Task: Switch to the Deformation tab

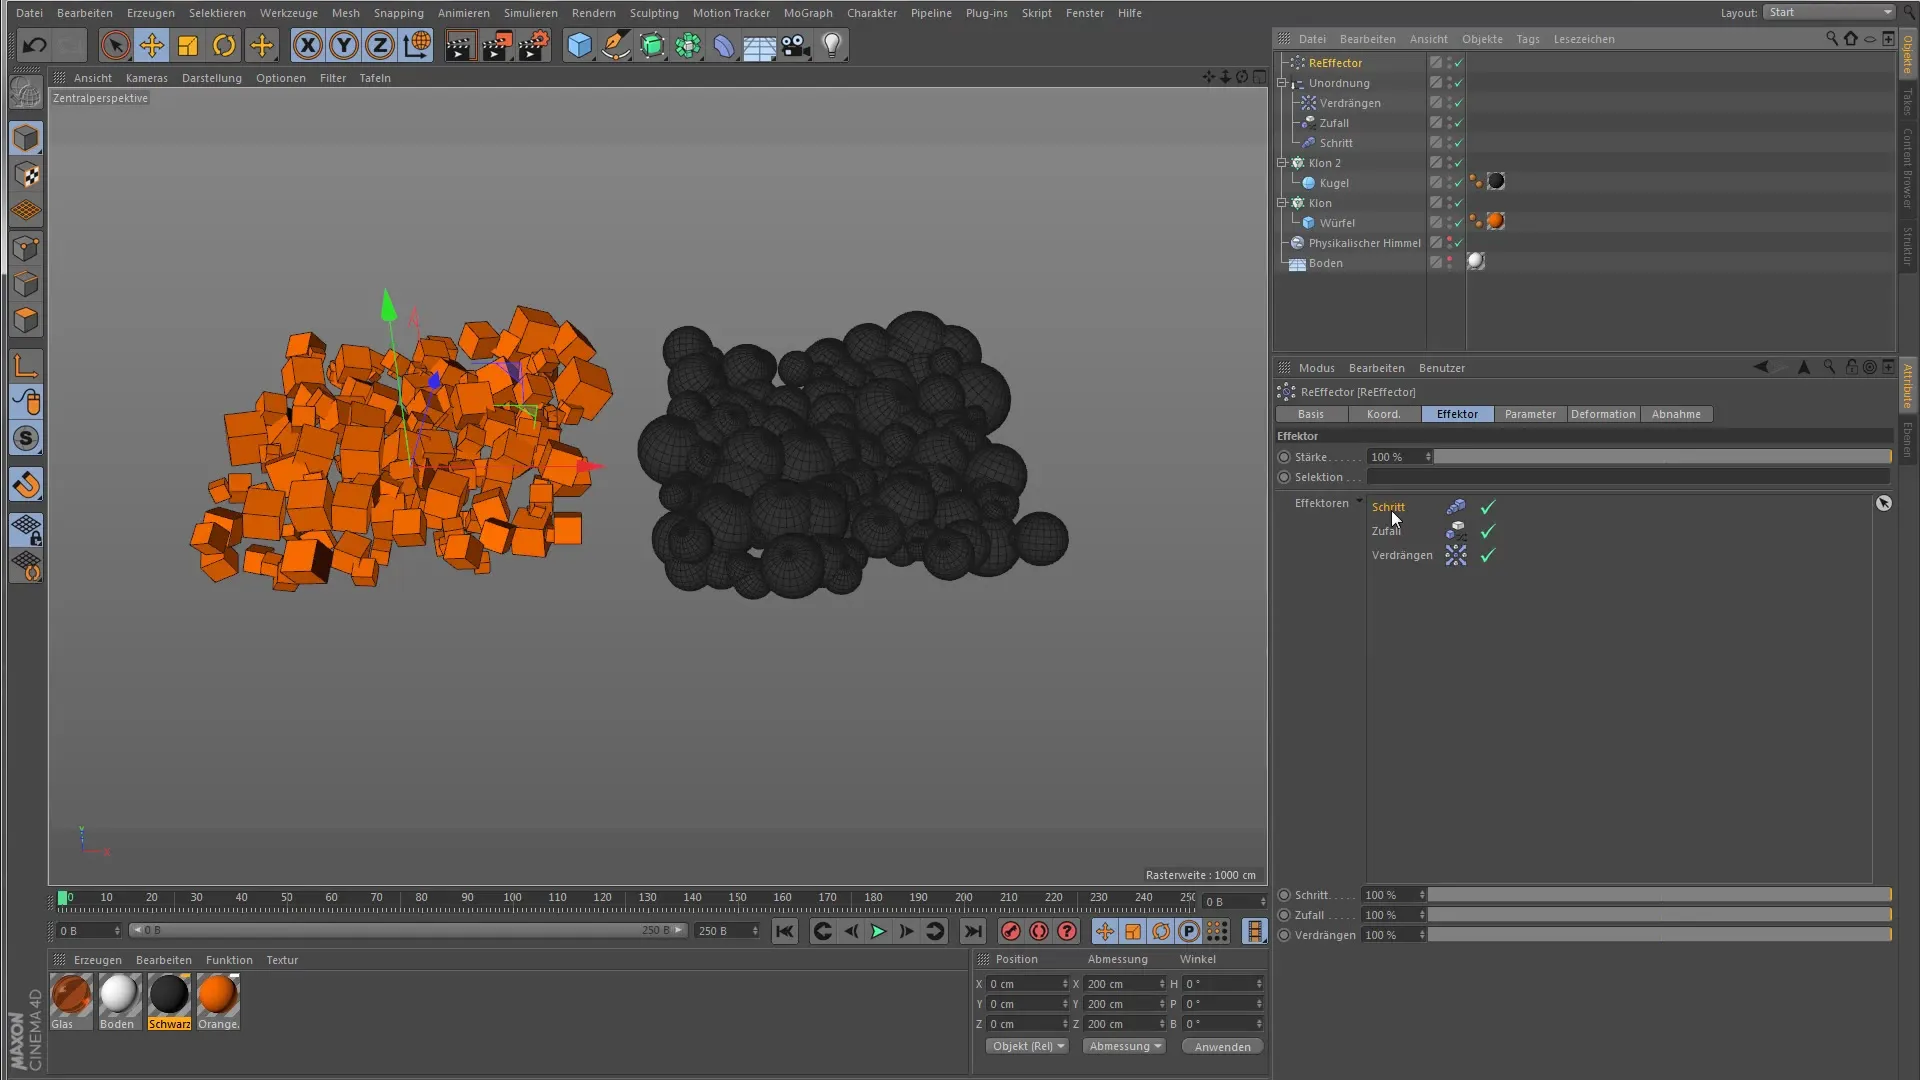Action: pos(1603,414)
